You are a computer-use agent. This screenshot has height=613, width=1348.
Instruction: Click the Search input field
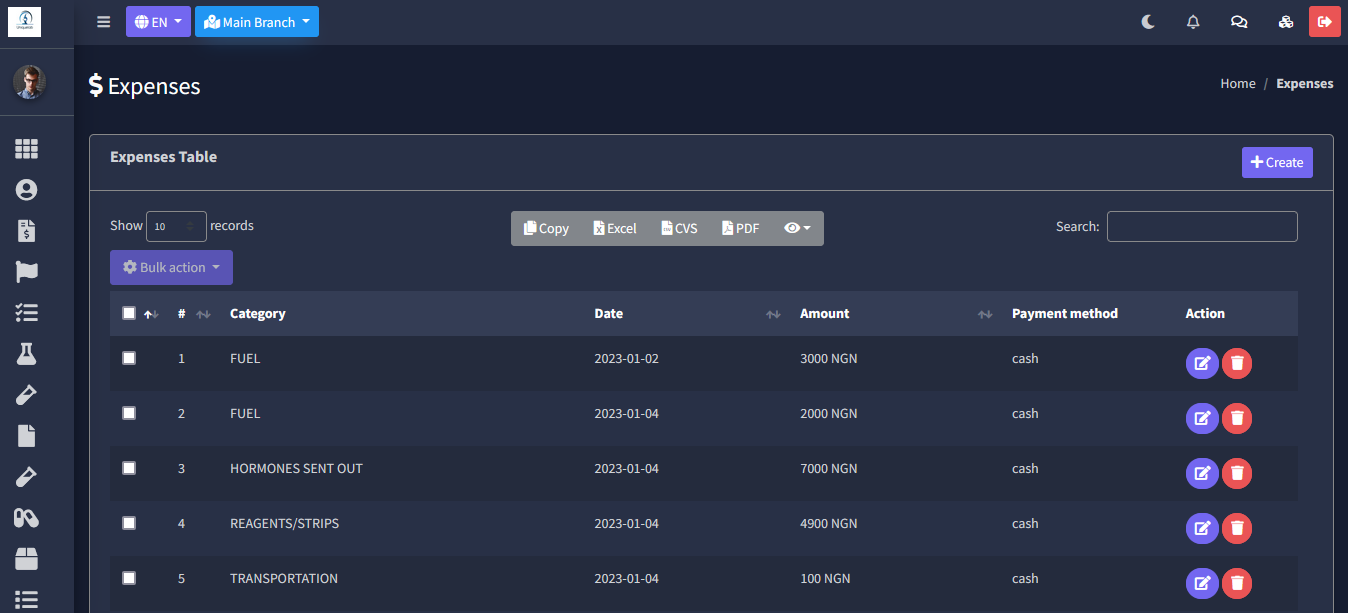click(1202, 227)
